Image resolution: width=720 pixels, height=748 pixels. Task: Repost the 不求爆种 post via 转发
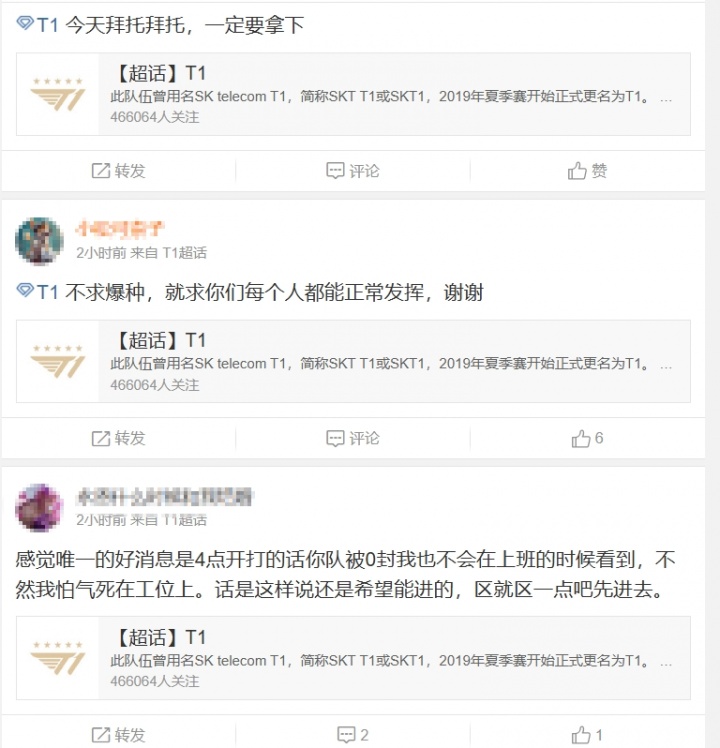point(118,438)
